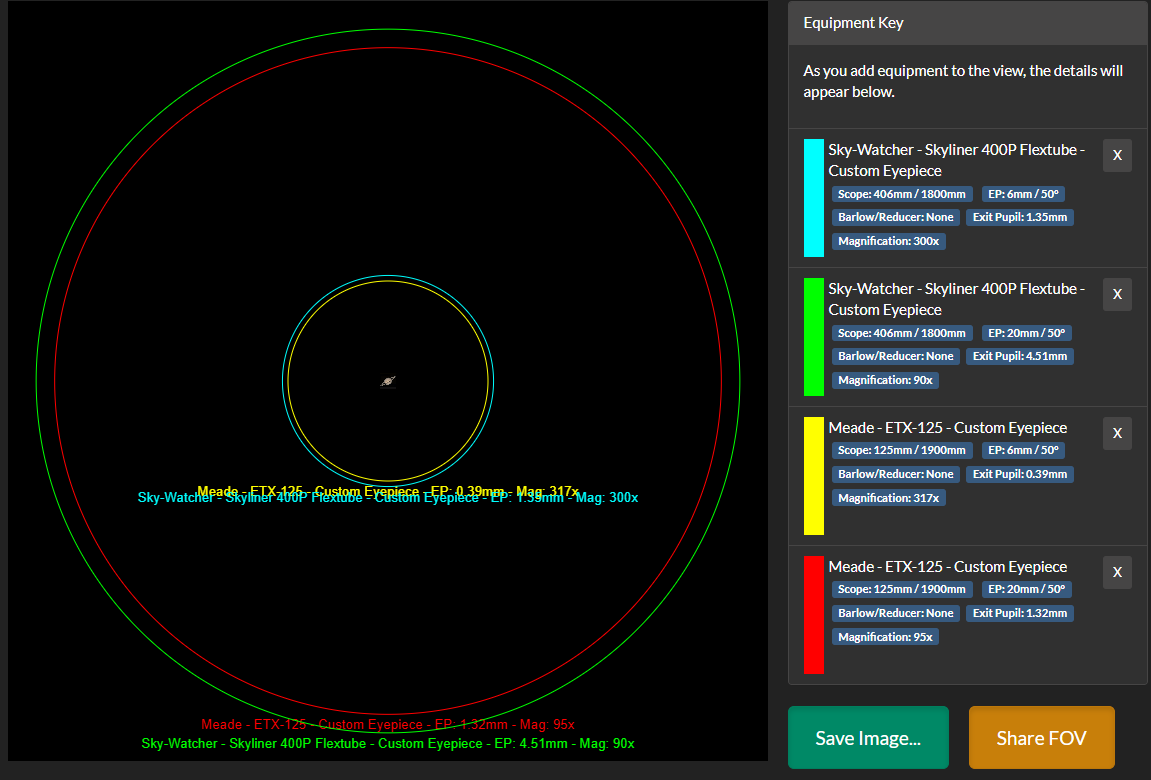This screenshot has width=1151, height=780.
Task: Click the green Skyliner title in equipment key
Action: click(956, 299)
